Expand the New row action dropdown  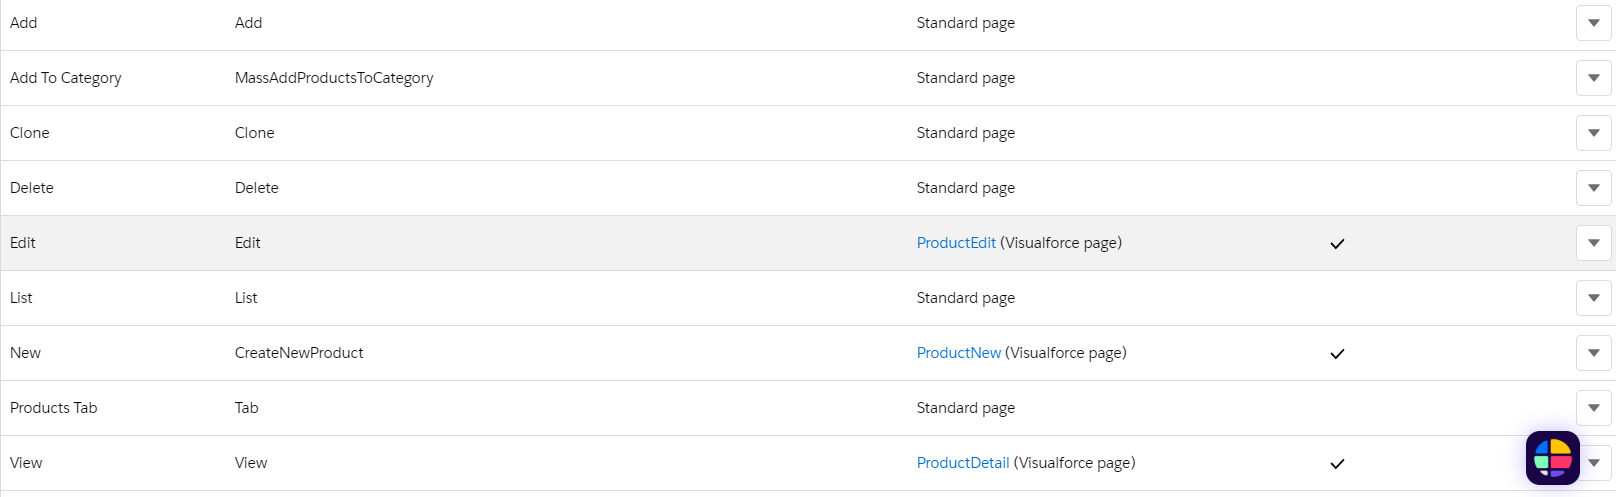click(x=1593, y=353)
